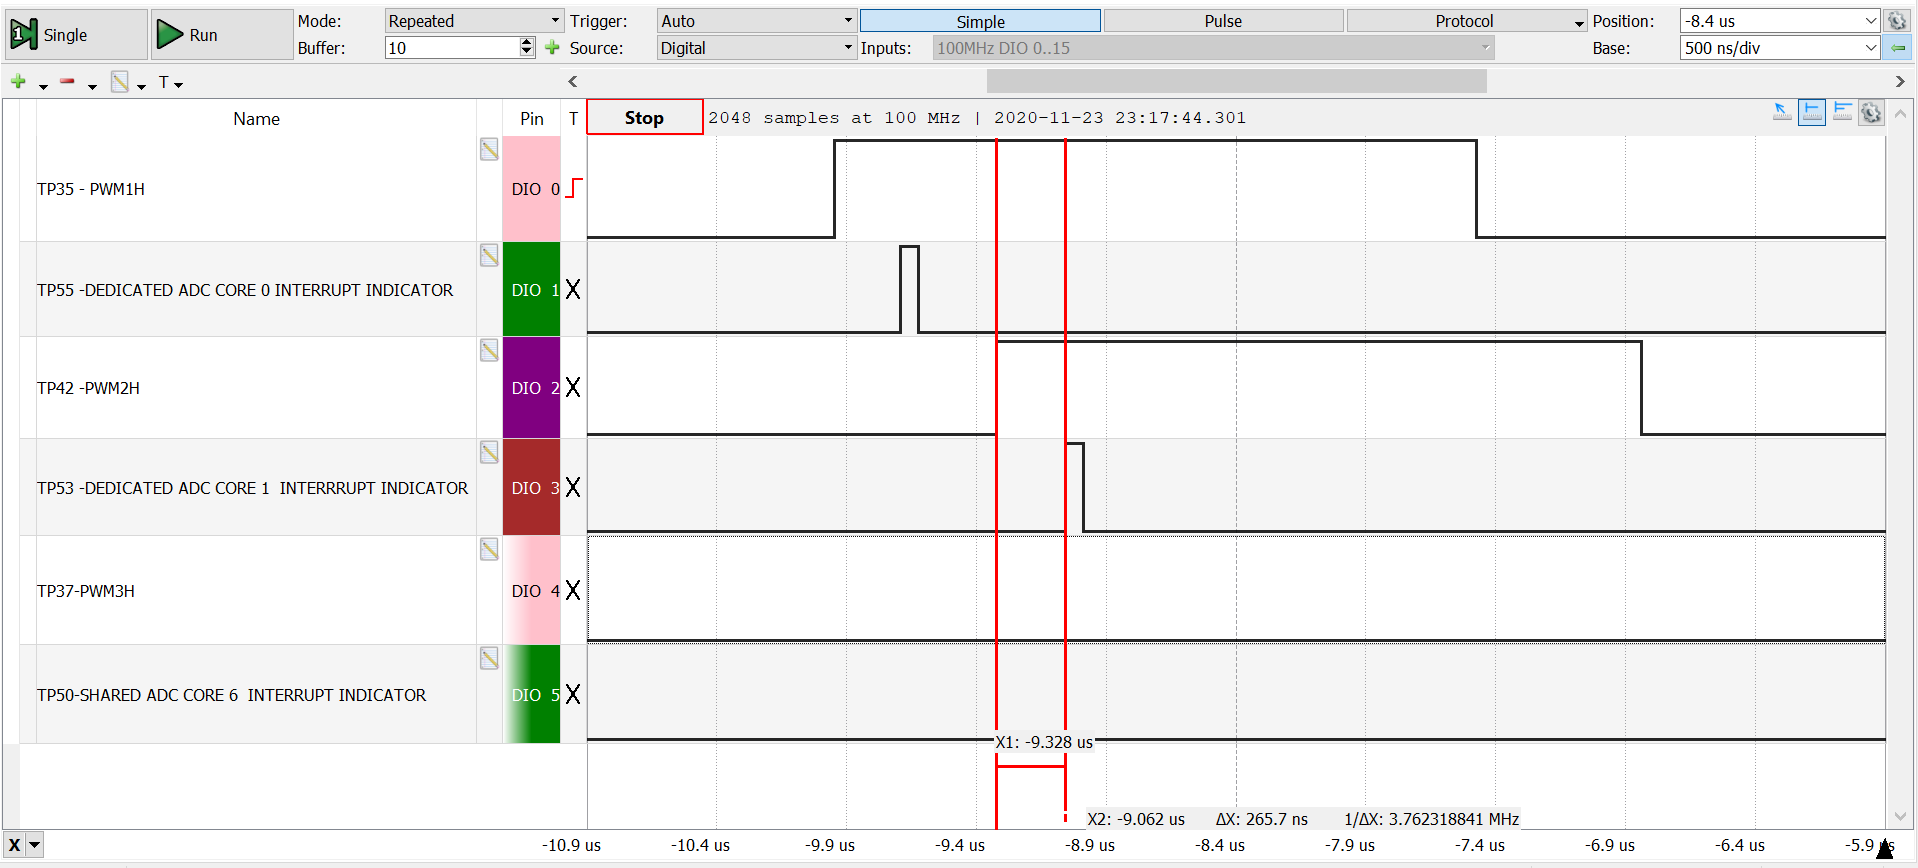Click the purple DIO 2 pin color cell
1918x868 pixels.
[531, 388]
